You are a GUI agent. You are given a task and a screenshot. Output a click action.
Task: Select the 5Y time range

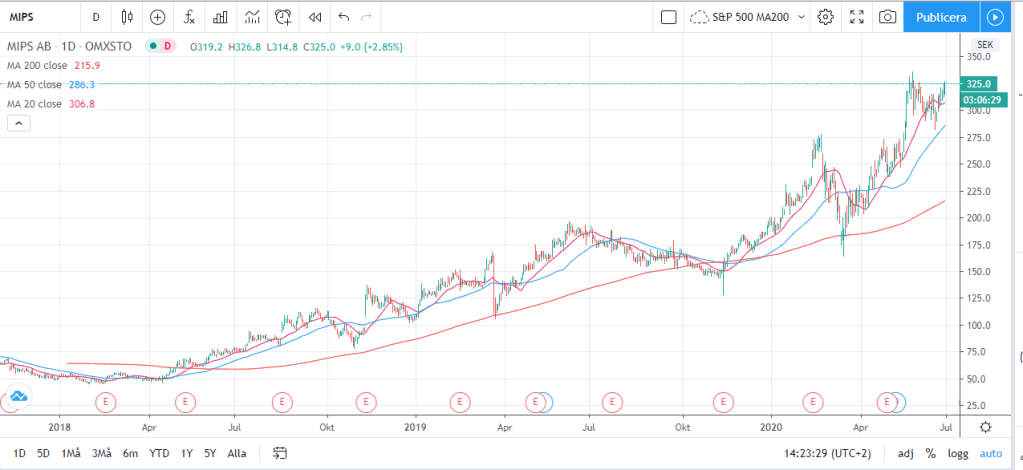pyautogui.click(x=210, y=453)
